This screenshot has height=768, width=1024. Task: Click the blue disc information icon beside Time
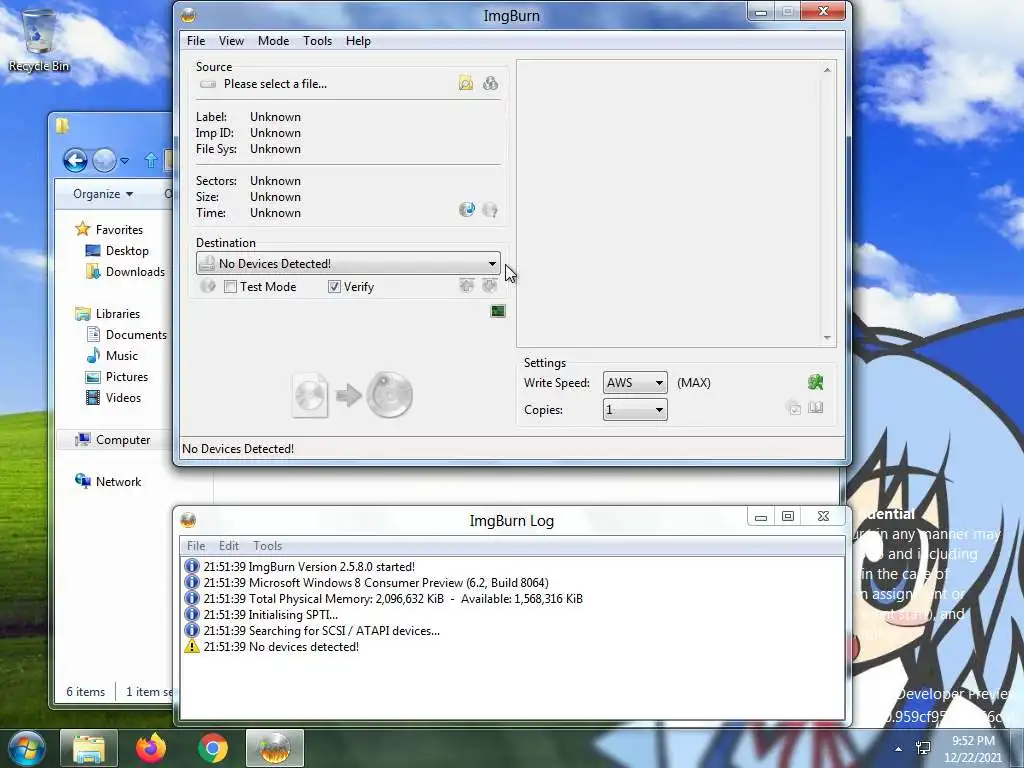click(467, 210)
